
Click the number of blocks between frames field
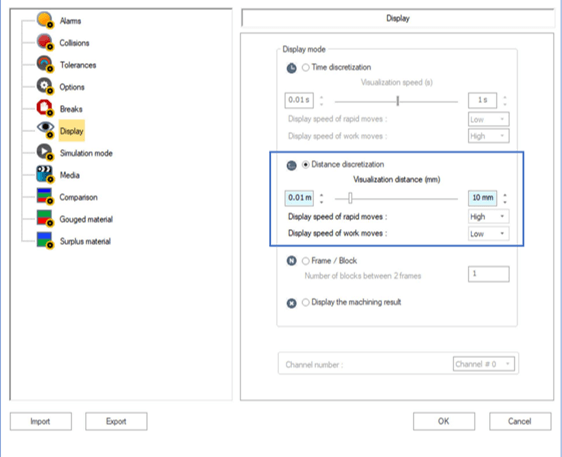[x=489, y=274]
